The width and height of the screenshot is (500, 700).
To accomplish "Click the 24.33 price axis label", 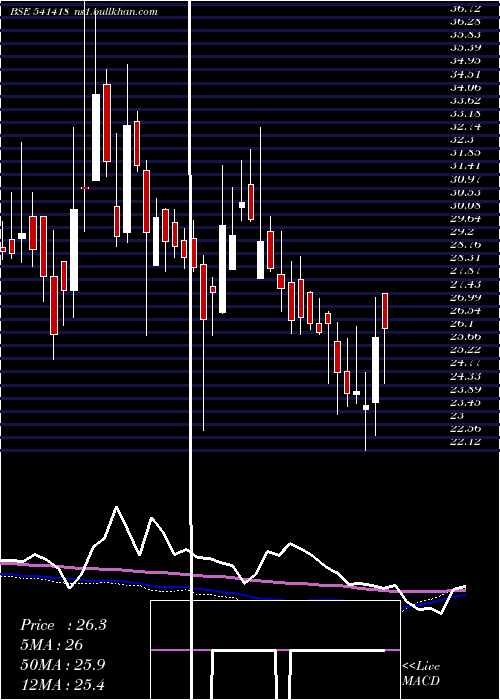I will click(x=466, y=376).
